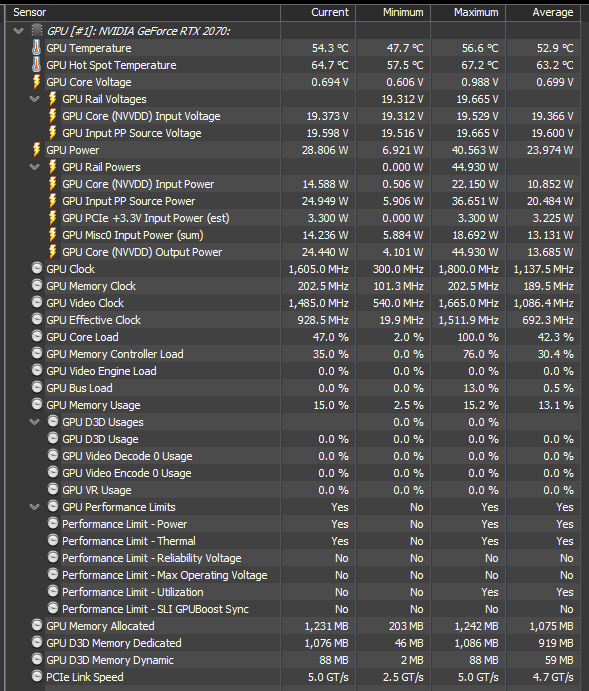Click the round icon beside PCIe Link Speed

pos(37,676)
